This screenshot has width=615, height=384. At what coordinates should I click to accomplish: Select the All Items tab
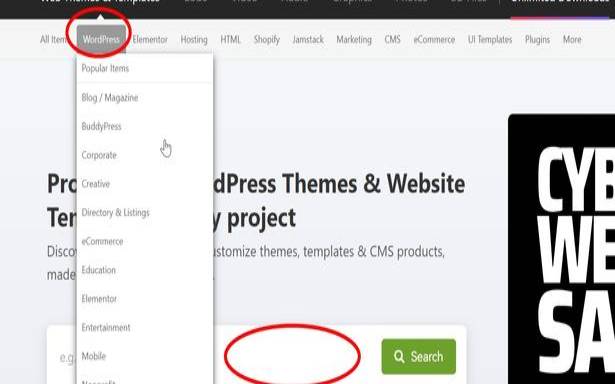(53, 40)
